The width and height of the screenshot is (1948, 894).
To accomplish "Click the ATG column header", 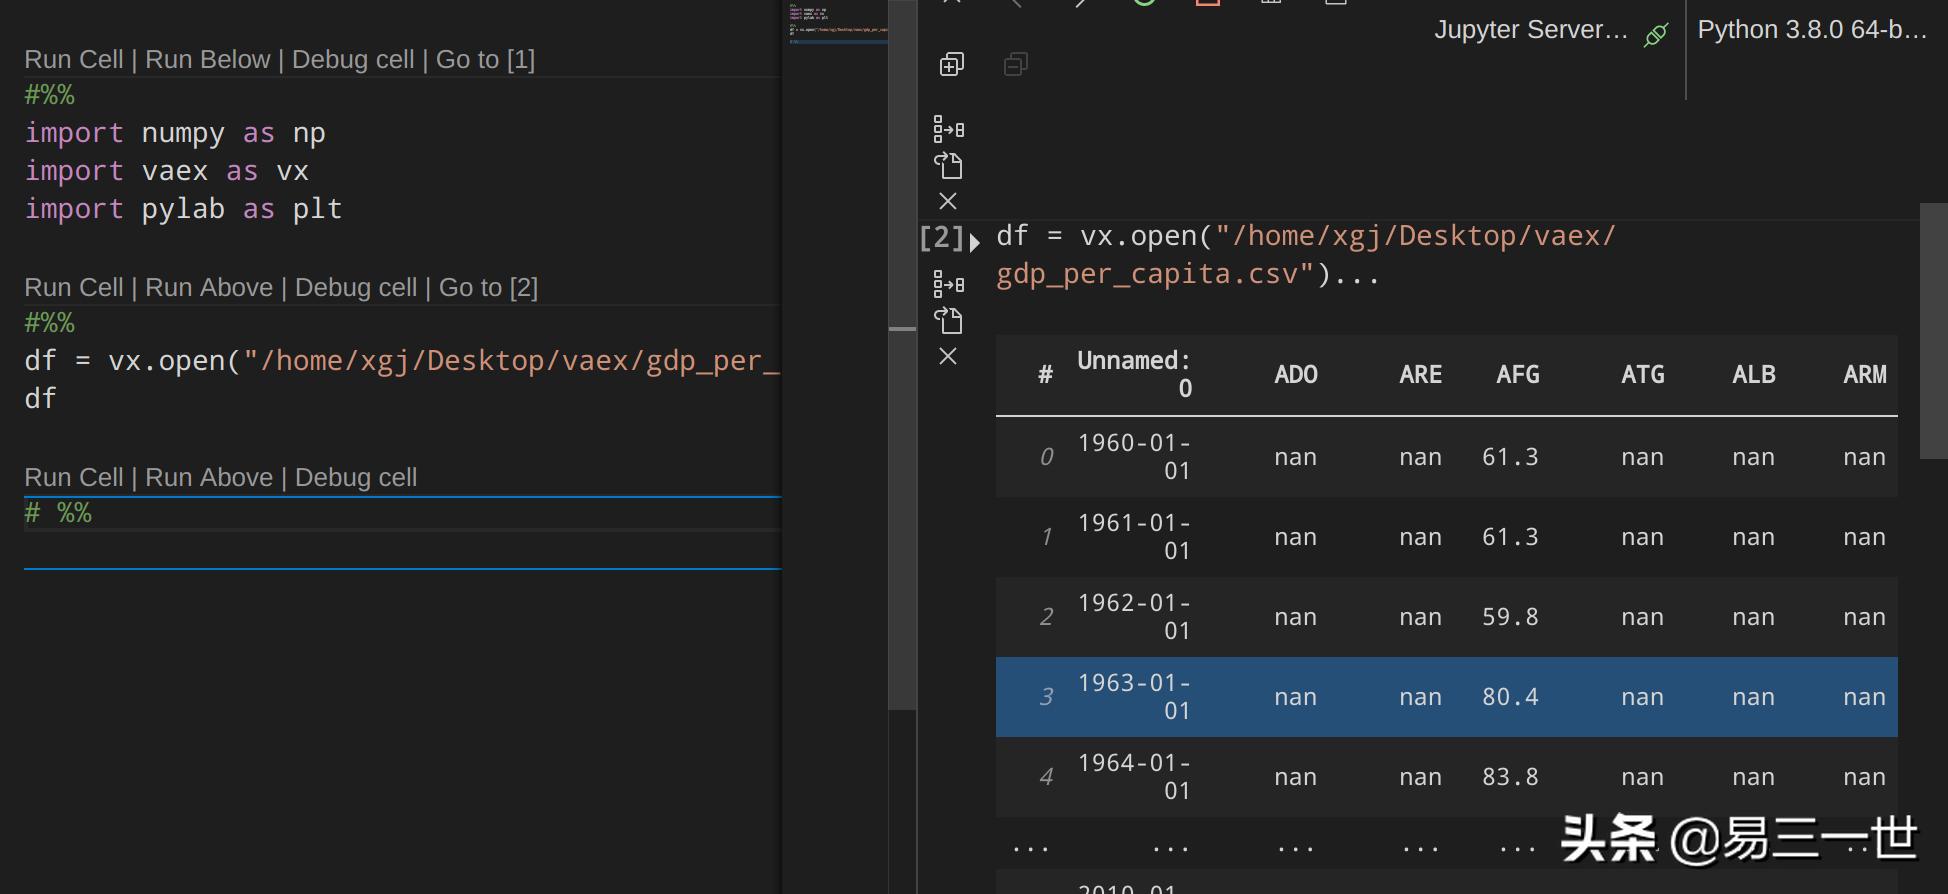I will coord(1643,375).
